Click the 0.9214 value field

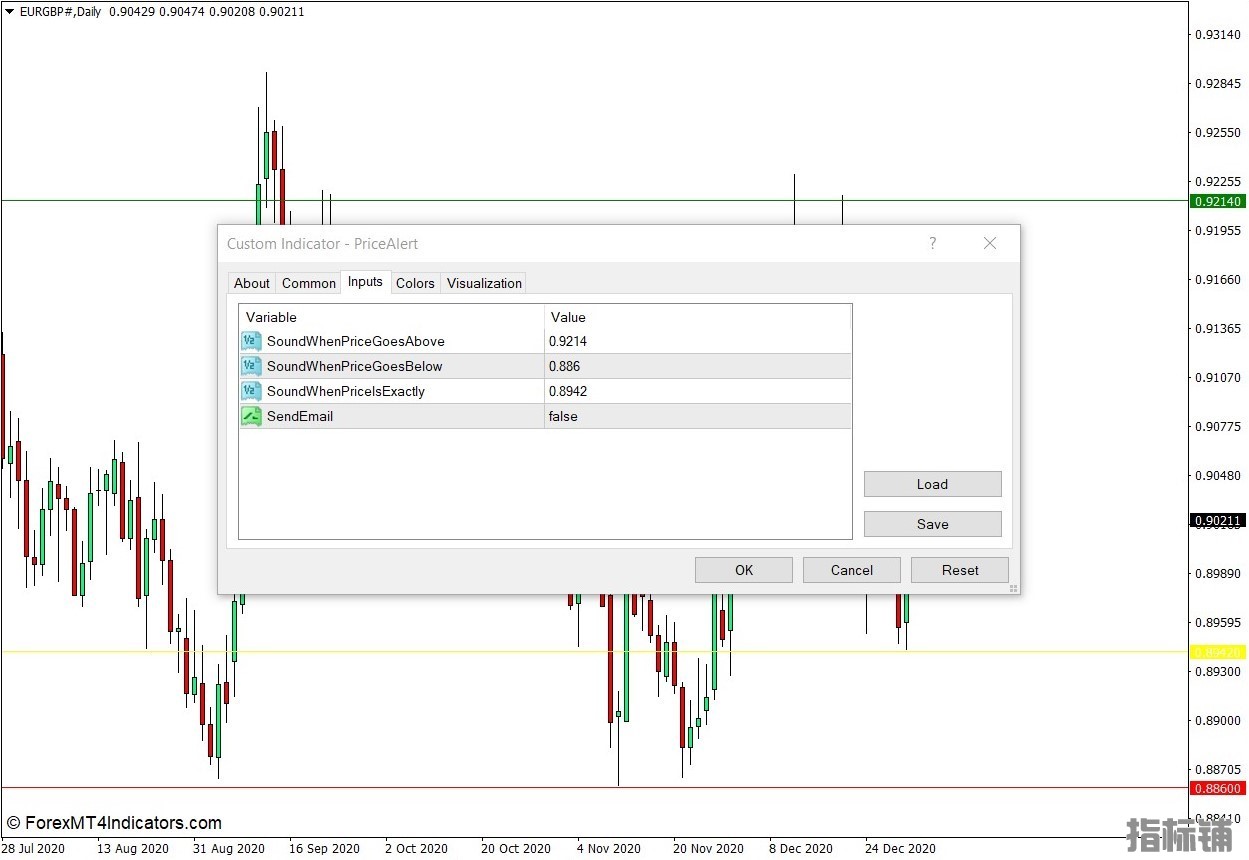(x=697, y=341)
